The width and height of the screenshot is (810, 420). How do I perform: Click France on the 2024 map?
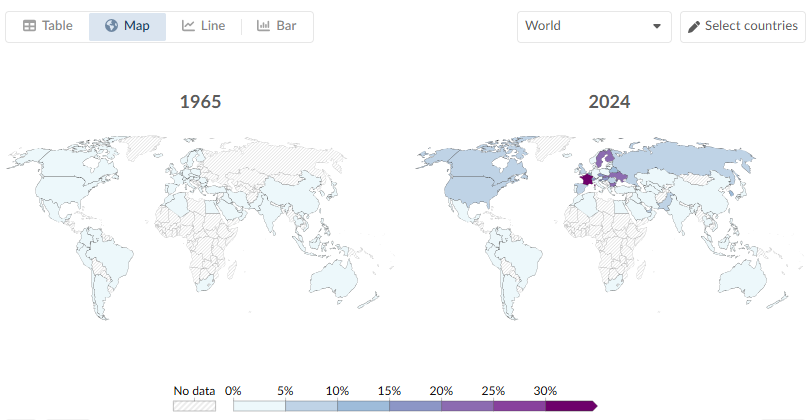(585, 179)
